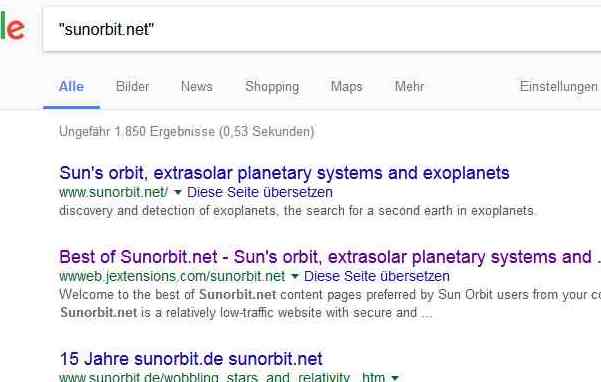Go to the Maps tab
This screenshot has height=382, width=601.
346,87
